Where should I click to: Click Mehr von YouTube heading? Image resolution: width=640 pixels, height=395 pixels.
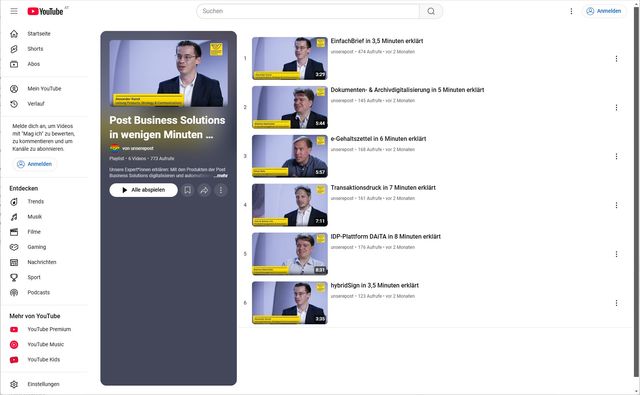point(35,316)
